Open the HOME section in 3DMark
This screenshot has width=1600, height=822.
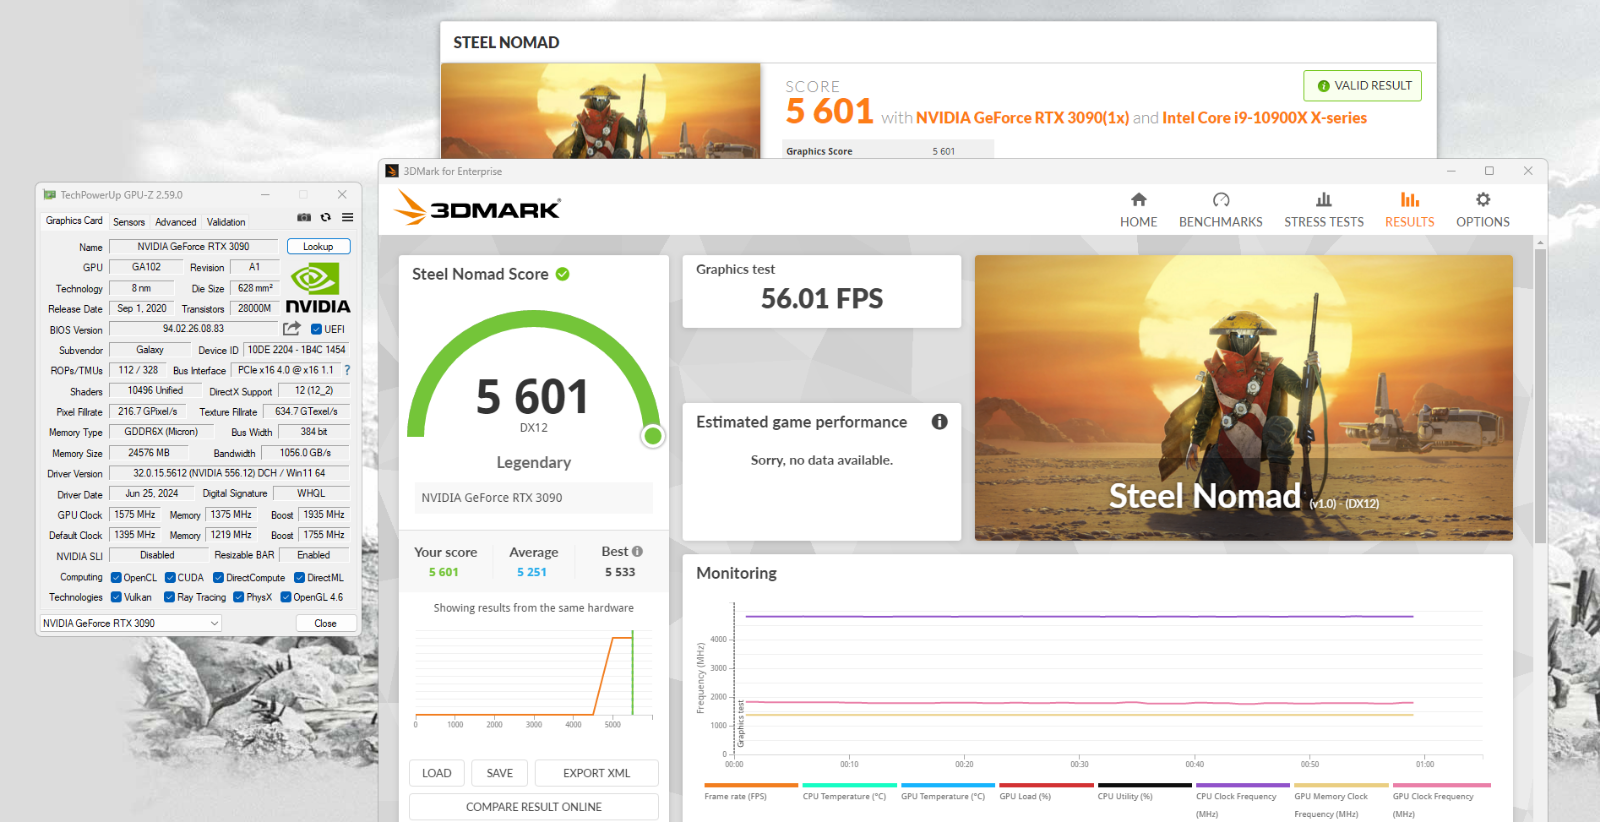click(1138, 210)
